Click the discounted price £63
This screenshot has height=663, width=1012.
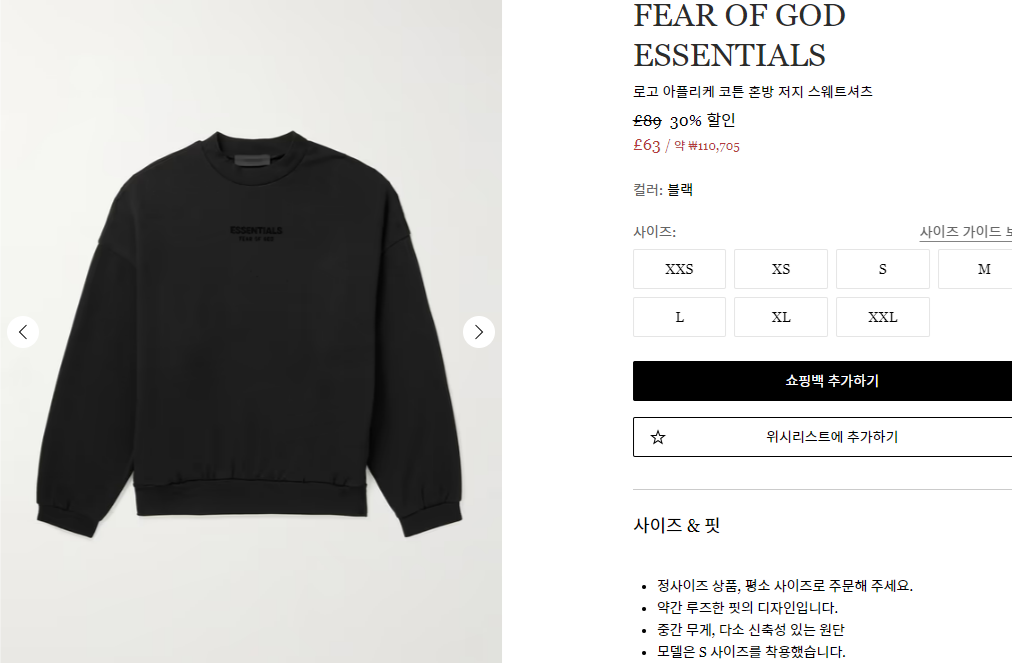(x=647, y=145)
